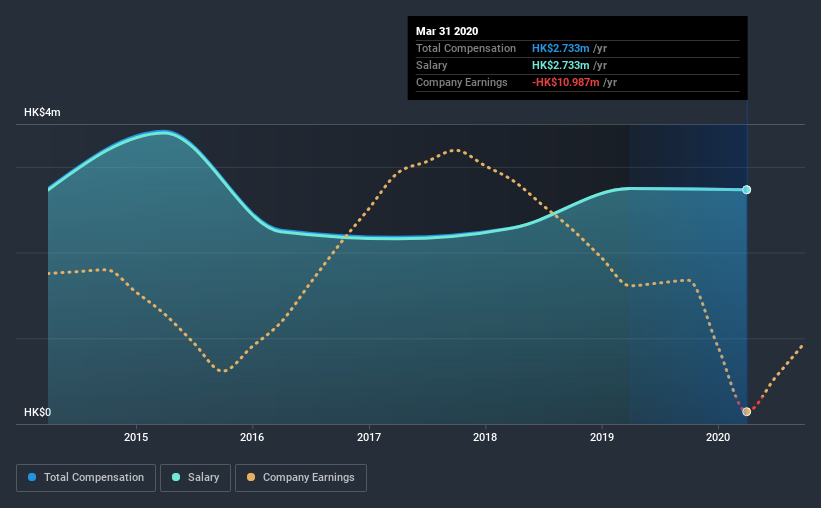This screenshot has height=508, width=821.
Task: Click the teal HK$2.733m Salary value
Action: [x=561, y=65]
